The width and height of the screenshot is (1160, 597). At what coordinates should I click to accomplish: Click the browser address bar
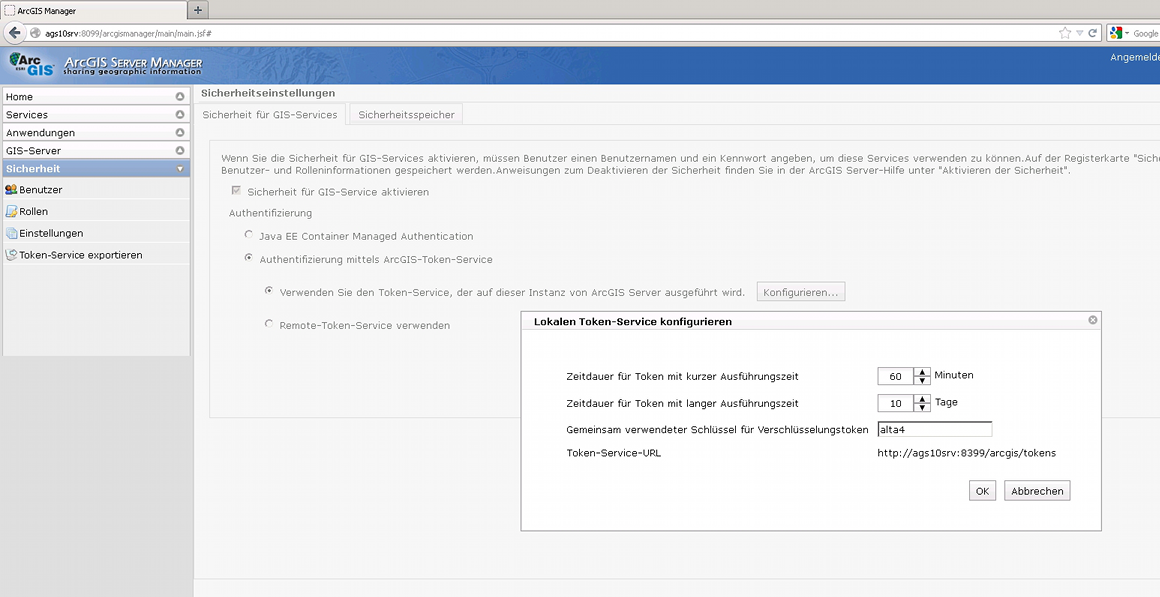(x=547, y=33)
